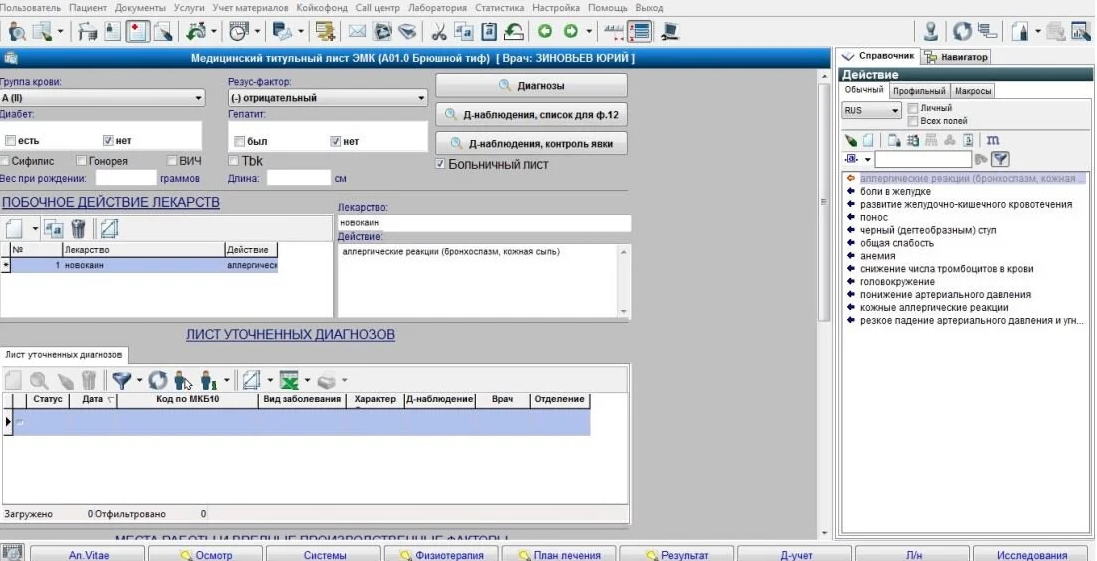Click the form's vertical scrollbar

[824, 301]
